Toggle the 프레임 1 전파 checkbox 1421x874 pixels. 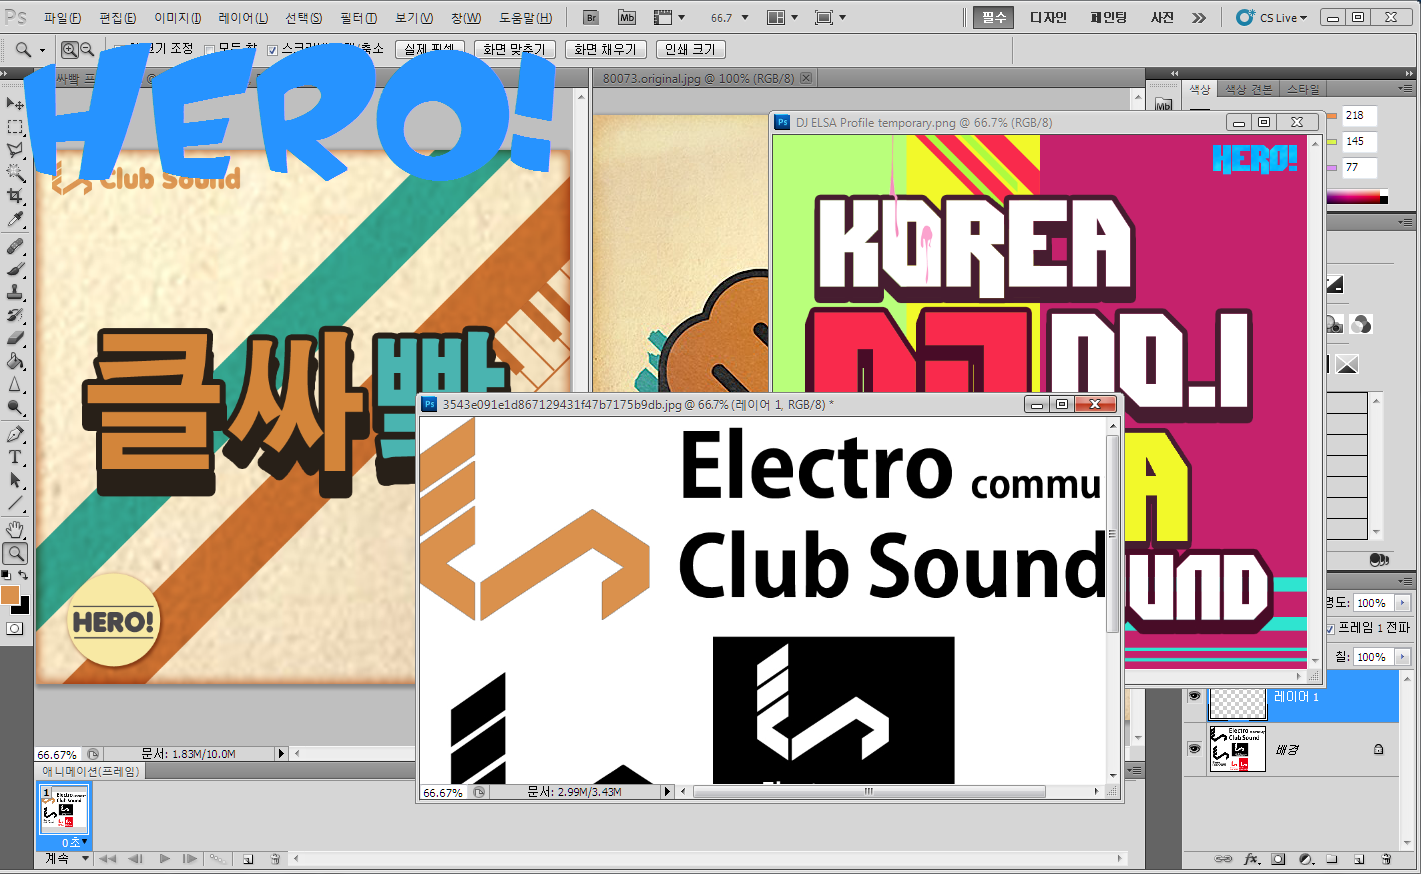[x=1331, y=628]
